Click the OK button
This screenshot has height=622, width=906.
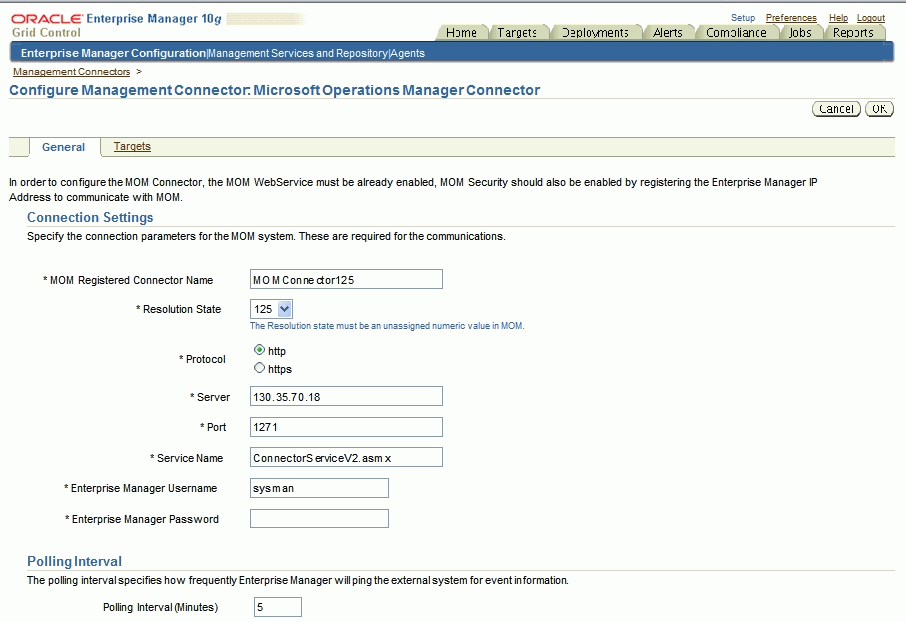click(x=879, y=109)
